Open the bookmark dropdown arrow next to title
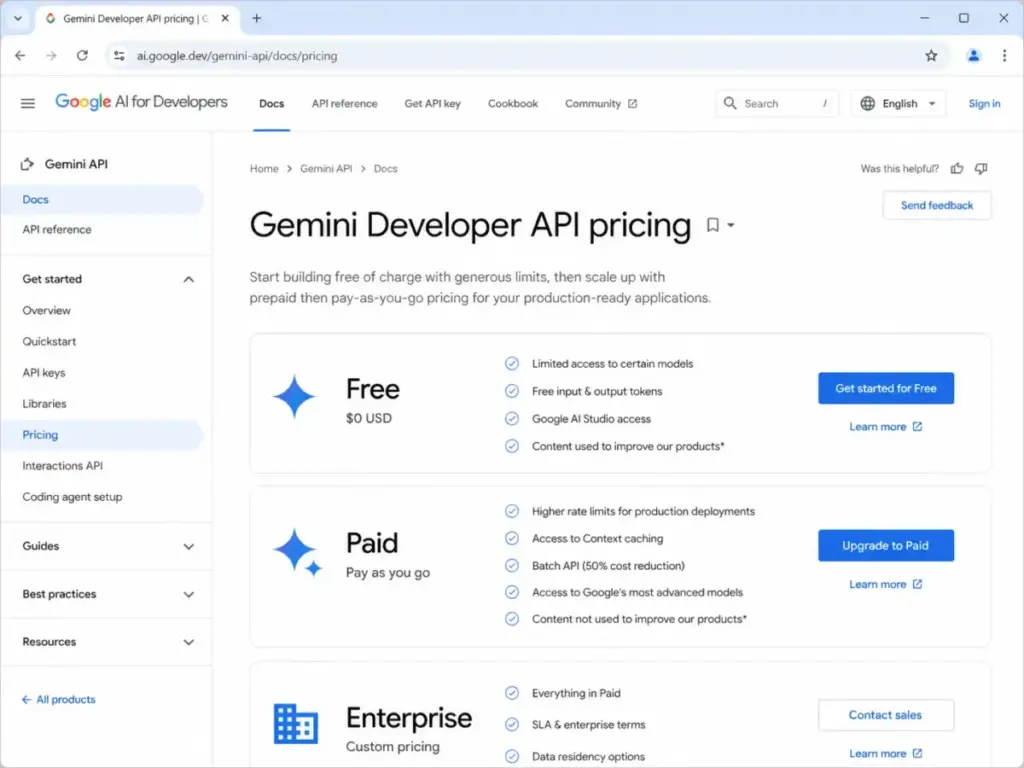Viewport: 1024px width, 768px height. pyautogui.click(x=731, y=225)
